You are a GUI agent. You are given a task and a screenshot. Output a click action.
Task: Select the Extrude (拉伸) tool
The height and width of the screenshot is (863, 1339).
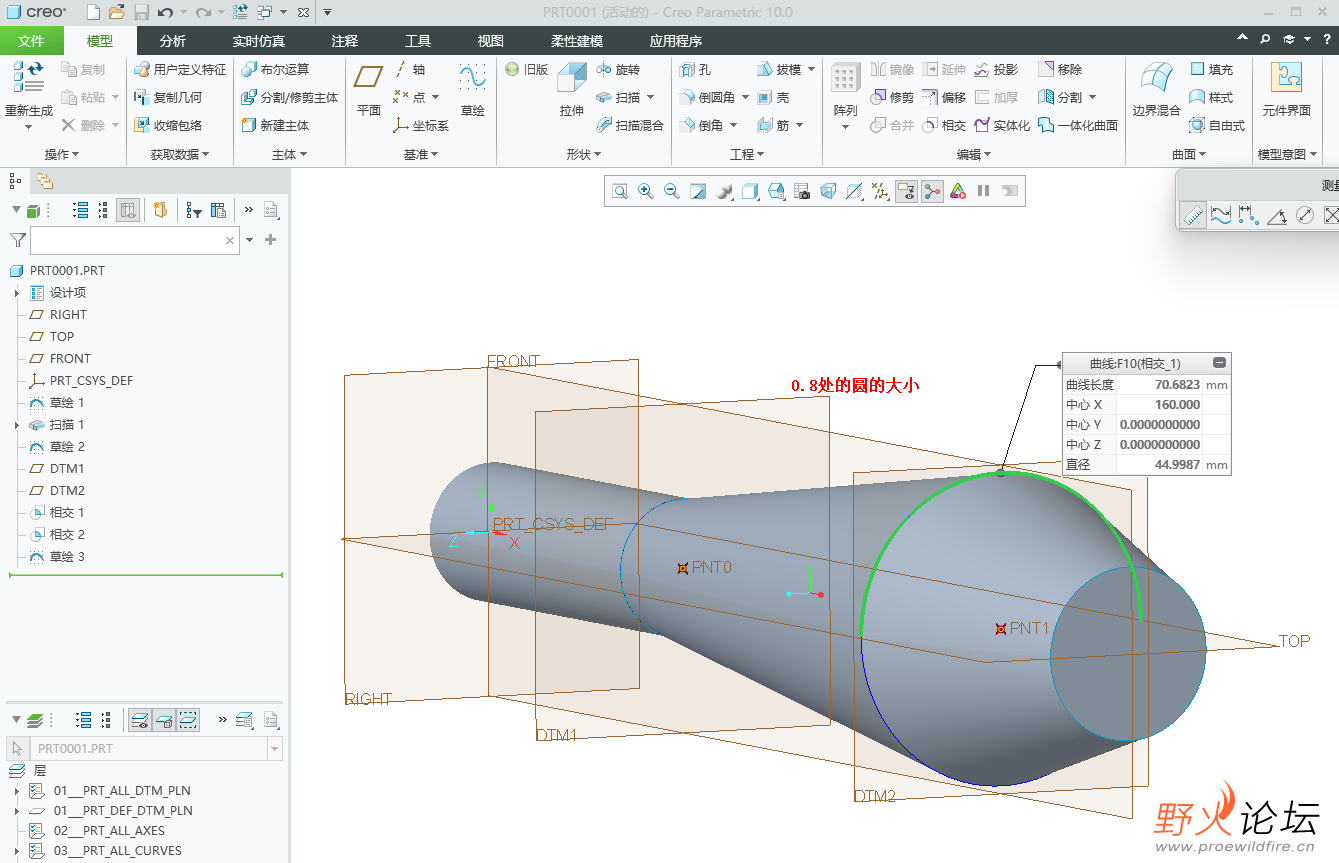pyautogui.click(x=572, y=90)
